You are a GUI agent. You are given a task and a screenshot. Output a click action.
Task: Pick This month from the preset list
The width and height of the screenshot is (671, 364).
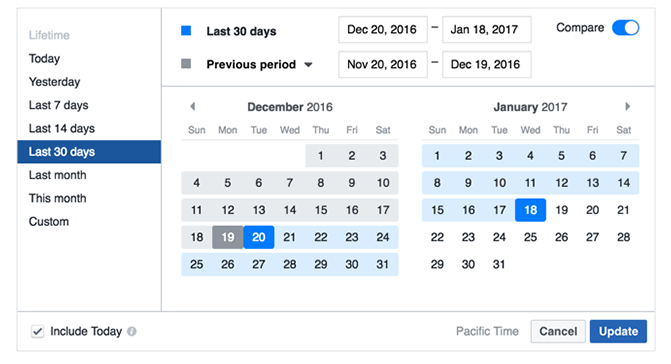click(58, 198)
